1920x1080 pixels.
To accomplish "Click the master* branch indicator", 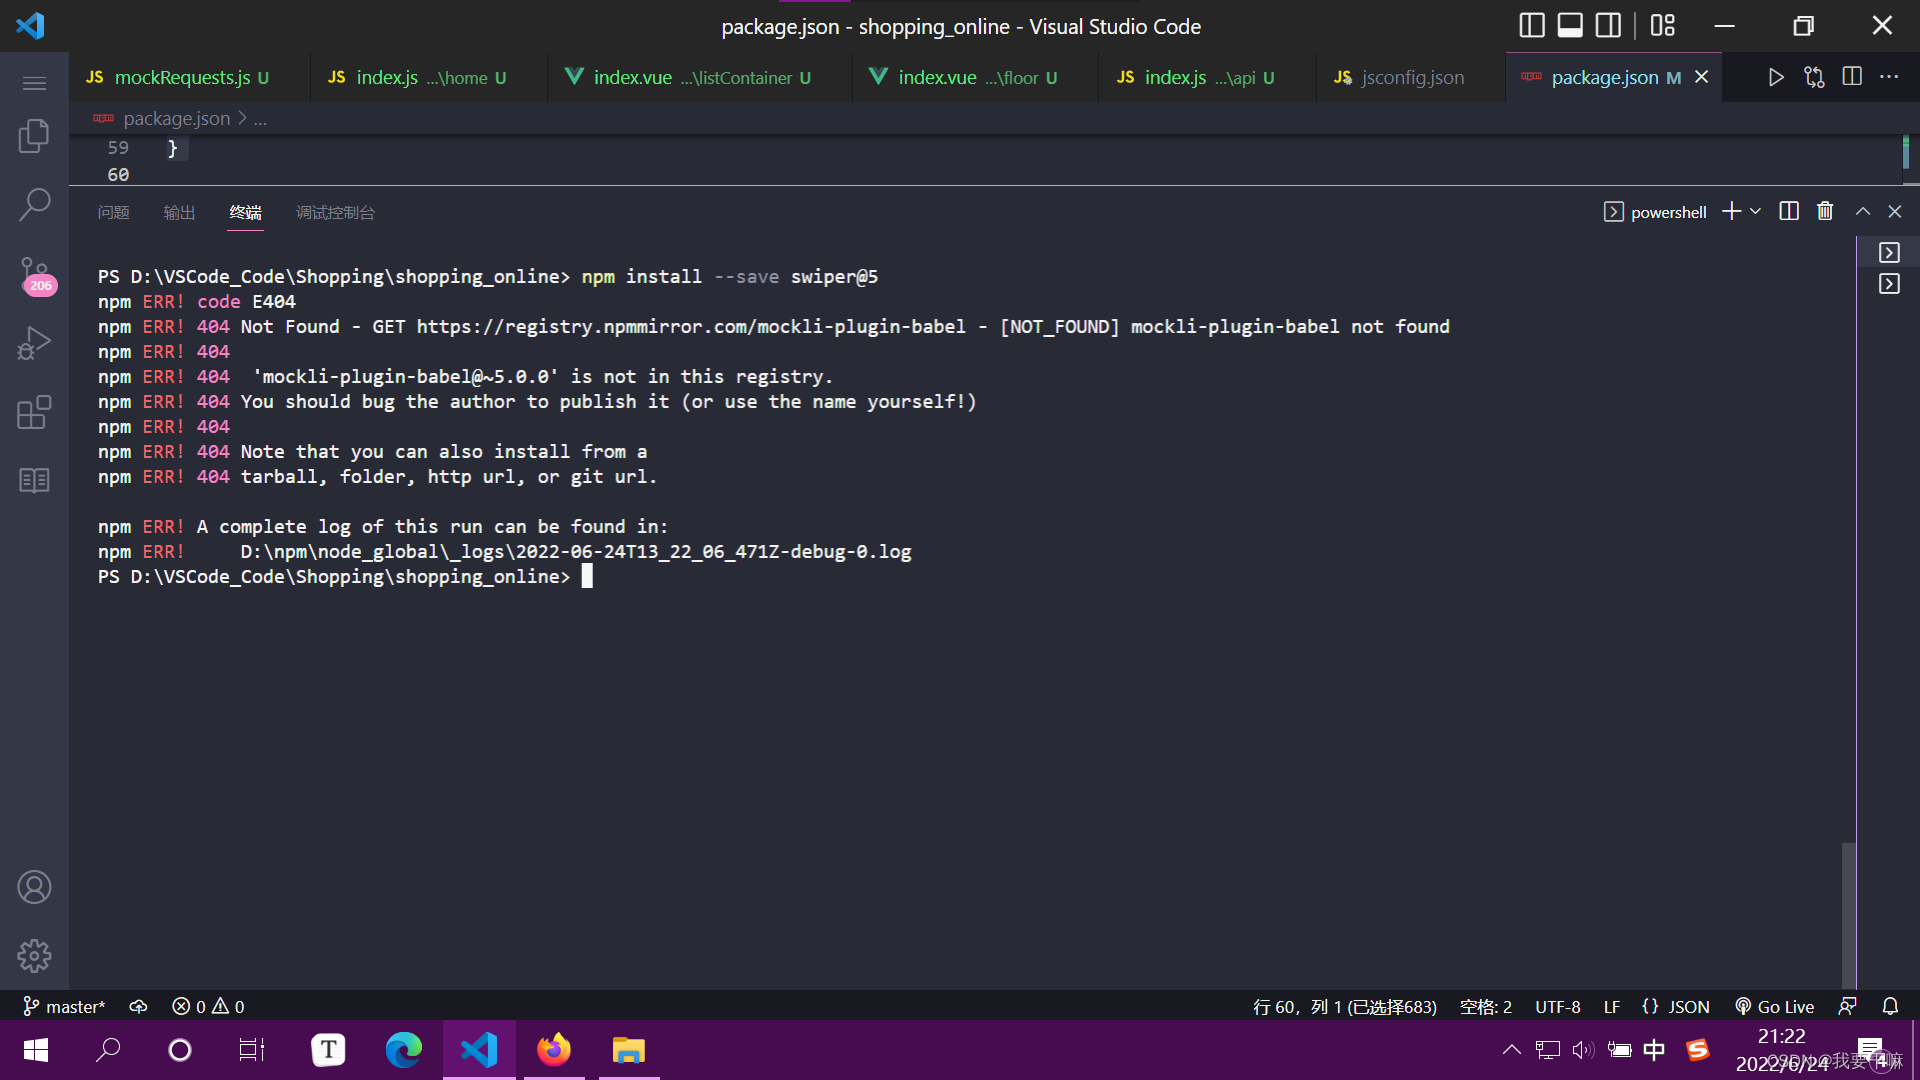I will pos(63,1006).
